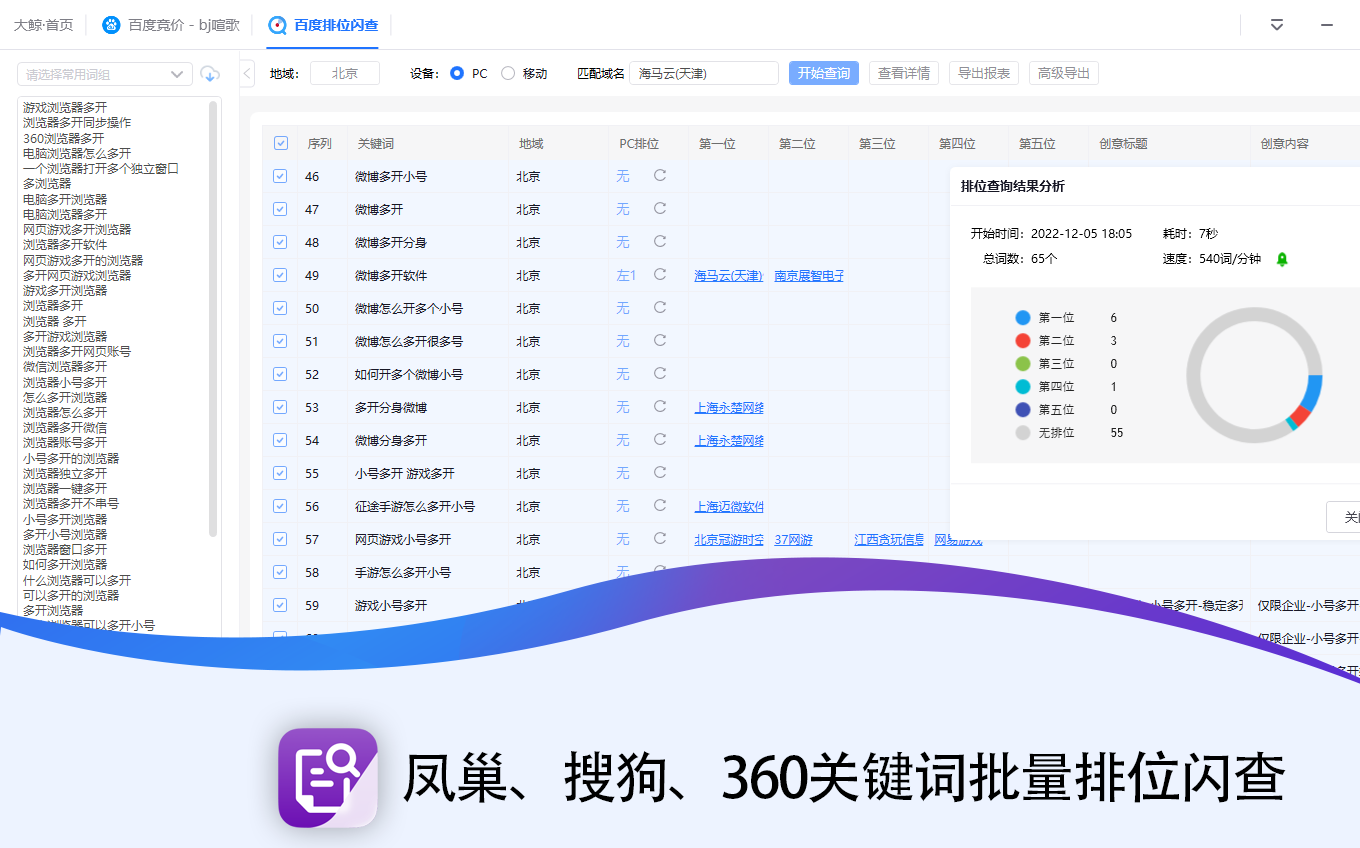Click the red 第二位 legend swatch
1360x848 pixels.
pyautogui.click(x=1022, y=341)
